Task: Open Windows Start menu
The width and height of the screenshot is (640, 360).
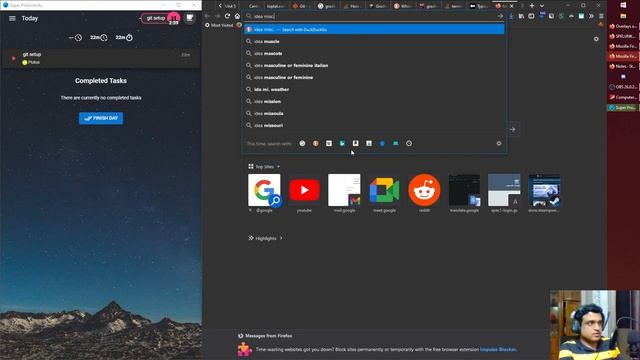Action: click(x=623, y=5)
